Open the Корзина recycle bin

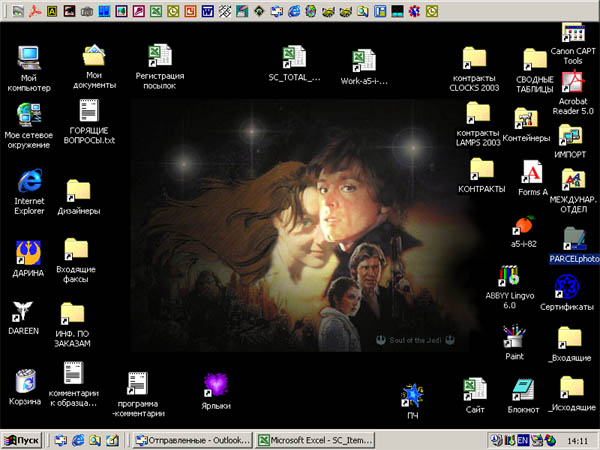coord(25,381)
